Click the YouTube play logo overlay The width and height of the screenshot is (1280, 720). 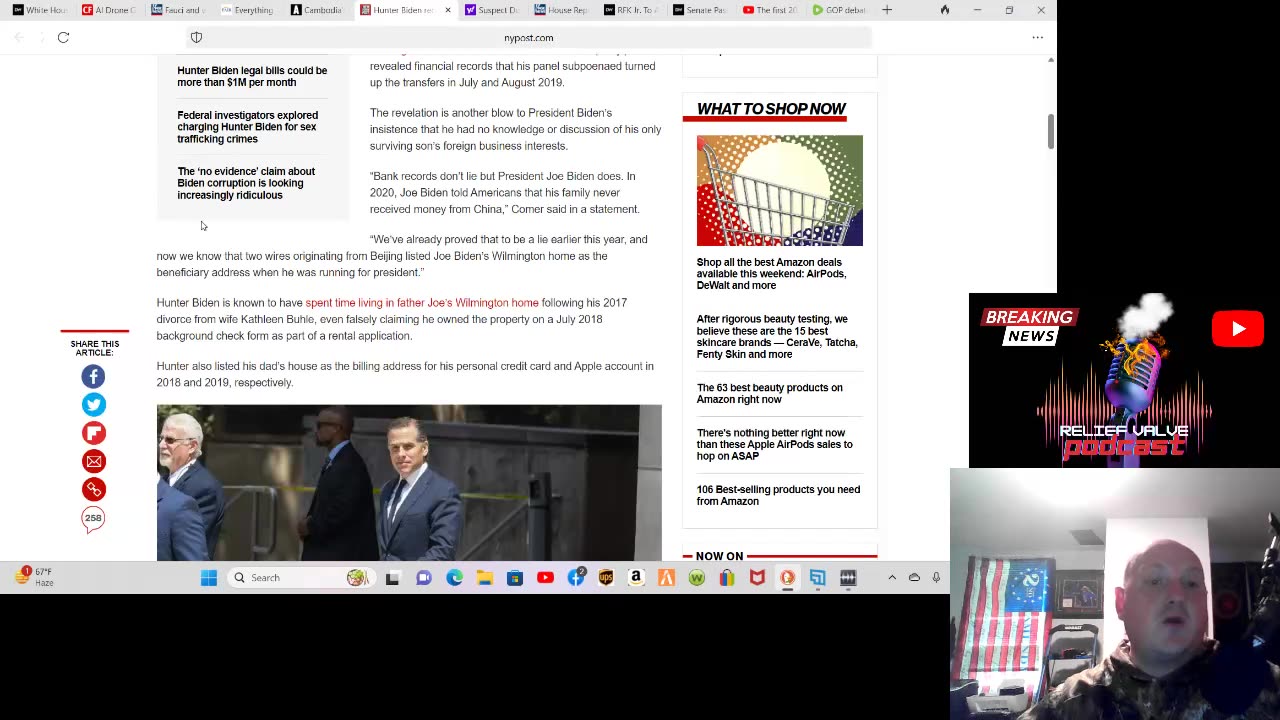pos(1238,329)
